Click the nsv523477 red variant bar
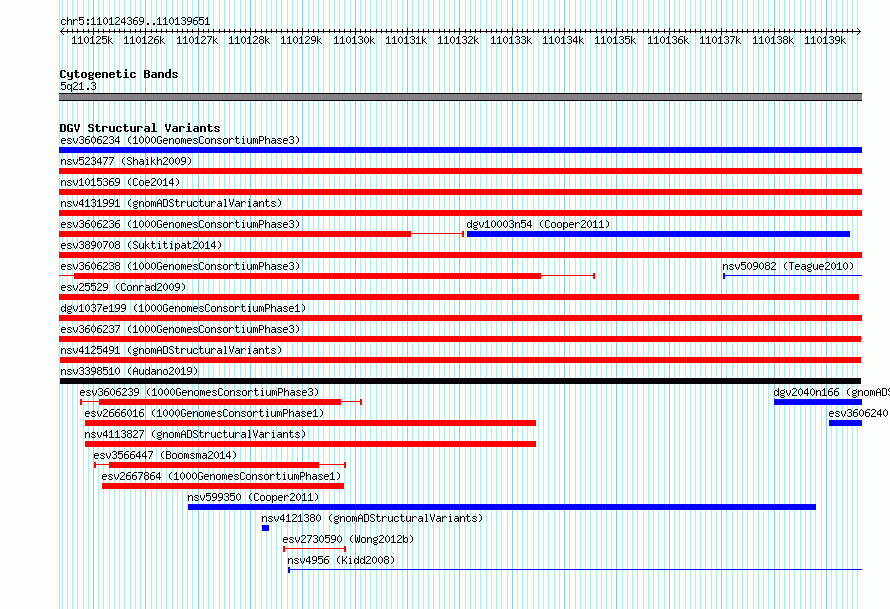Viewport: 890px width, 609px height. (x=460, y=171)
